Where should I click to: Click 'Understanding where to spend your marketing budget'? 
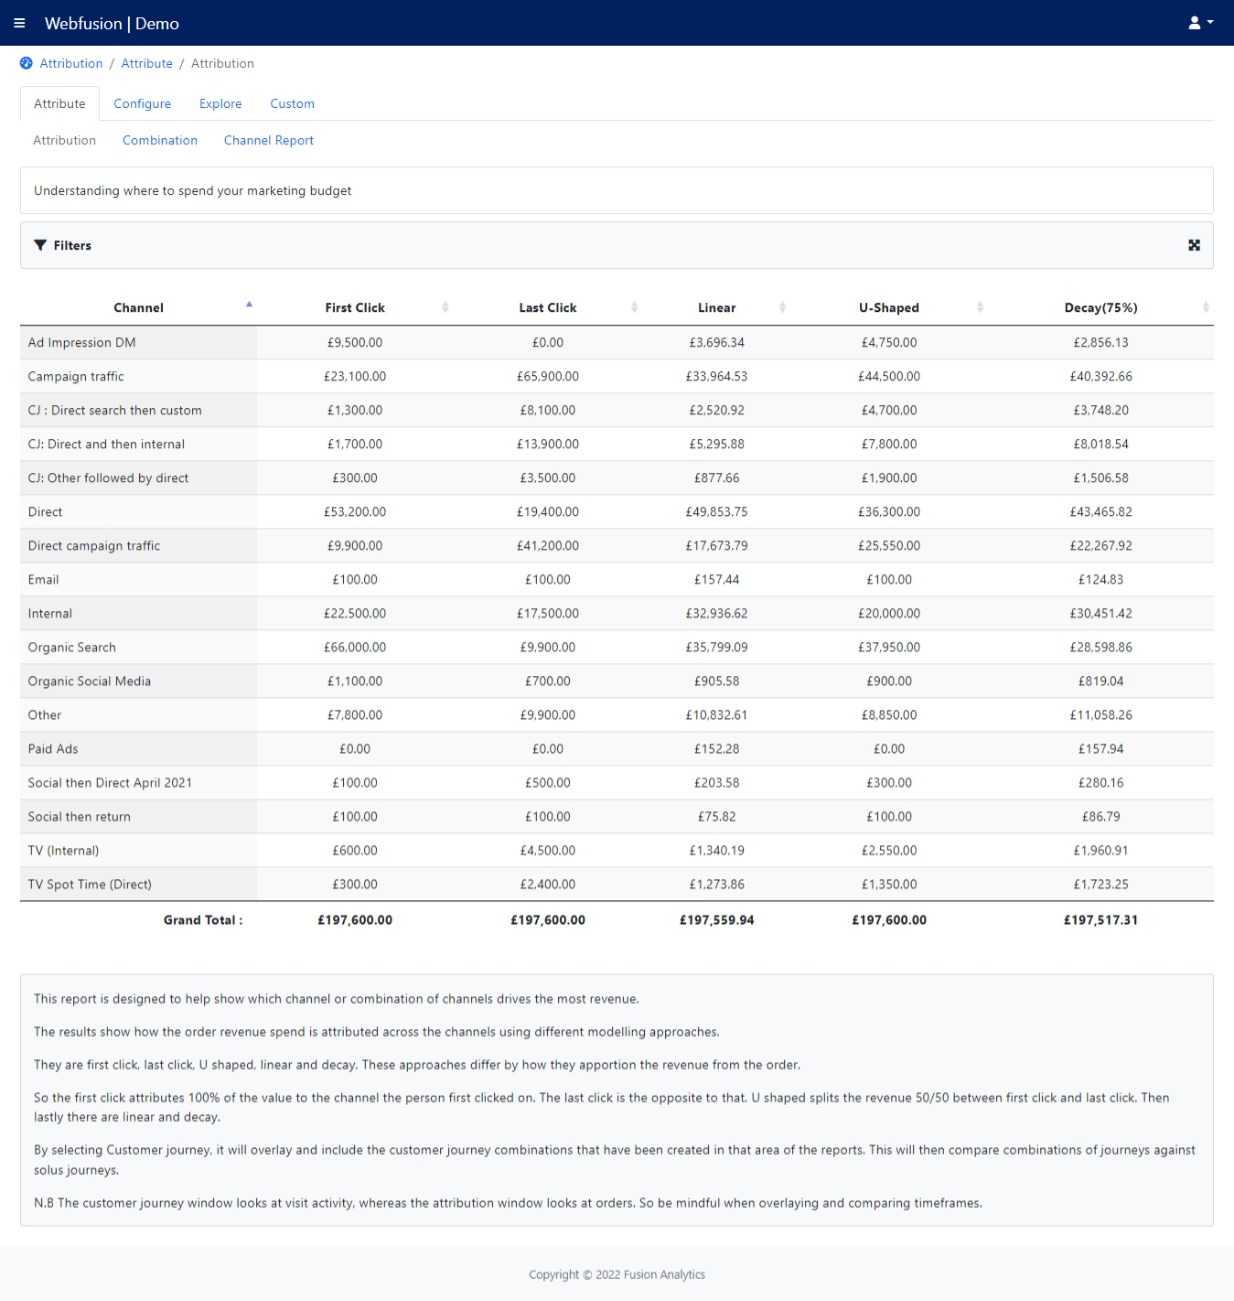pyautogui.click(x=193, y=191)
